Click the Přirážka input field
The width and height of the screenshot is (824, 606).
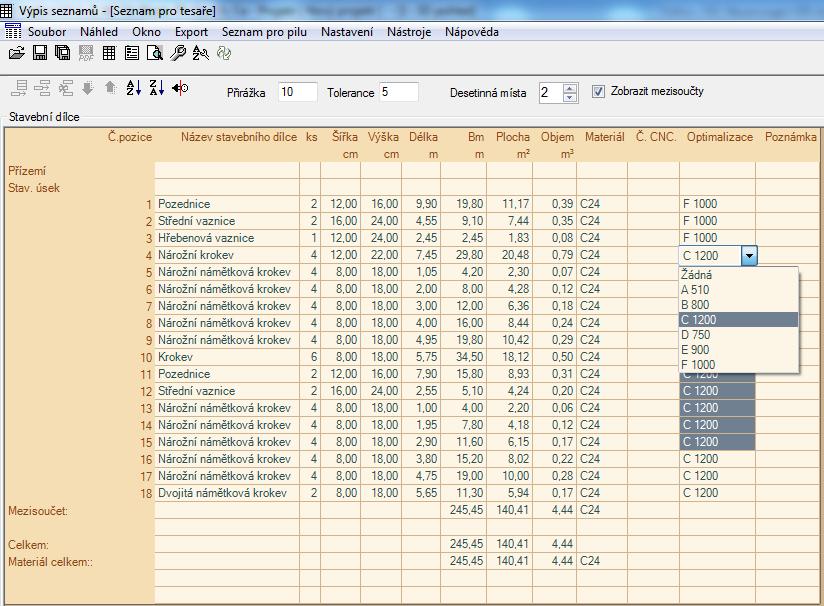pyautogui.click(x=297, y=92)
